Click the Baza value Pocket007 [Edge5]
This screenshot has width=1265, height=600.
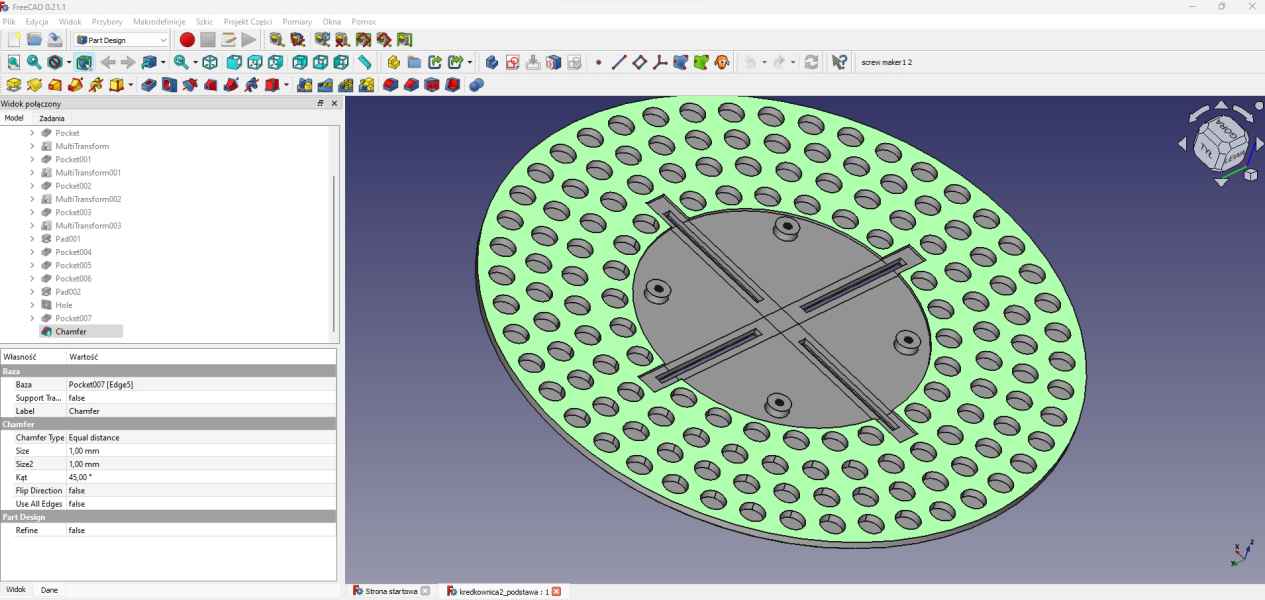pyautogui.click(x=200, y=384)
